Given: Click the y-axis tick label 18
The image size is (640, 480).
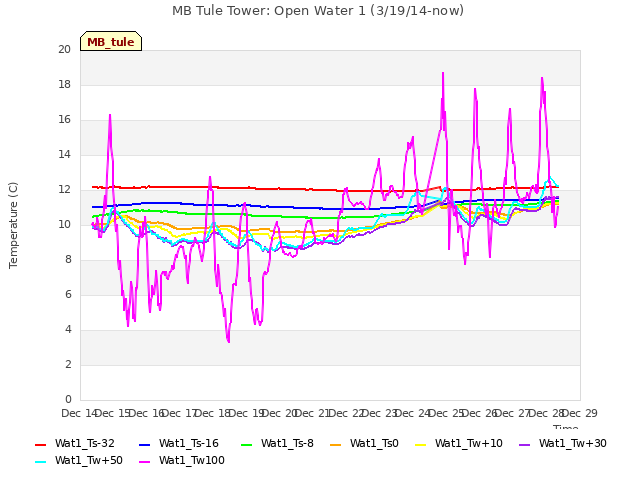Looking at the screenshot, I should [64, 85].
